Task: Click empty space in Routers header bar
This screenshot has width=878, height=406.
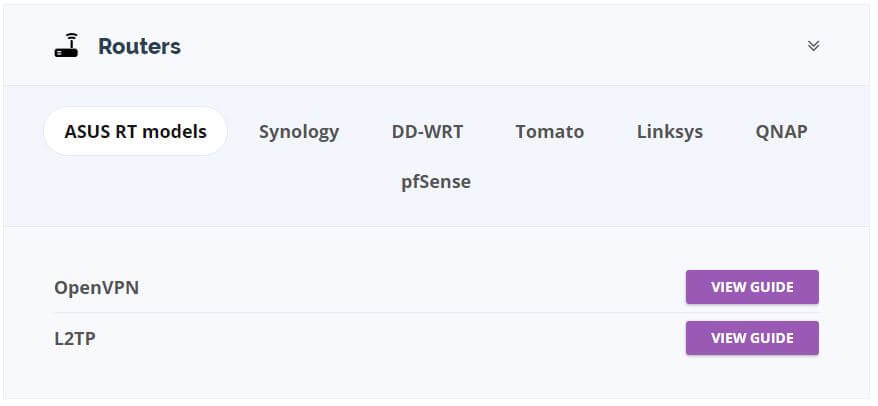Action: click(x=493, y=46)
